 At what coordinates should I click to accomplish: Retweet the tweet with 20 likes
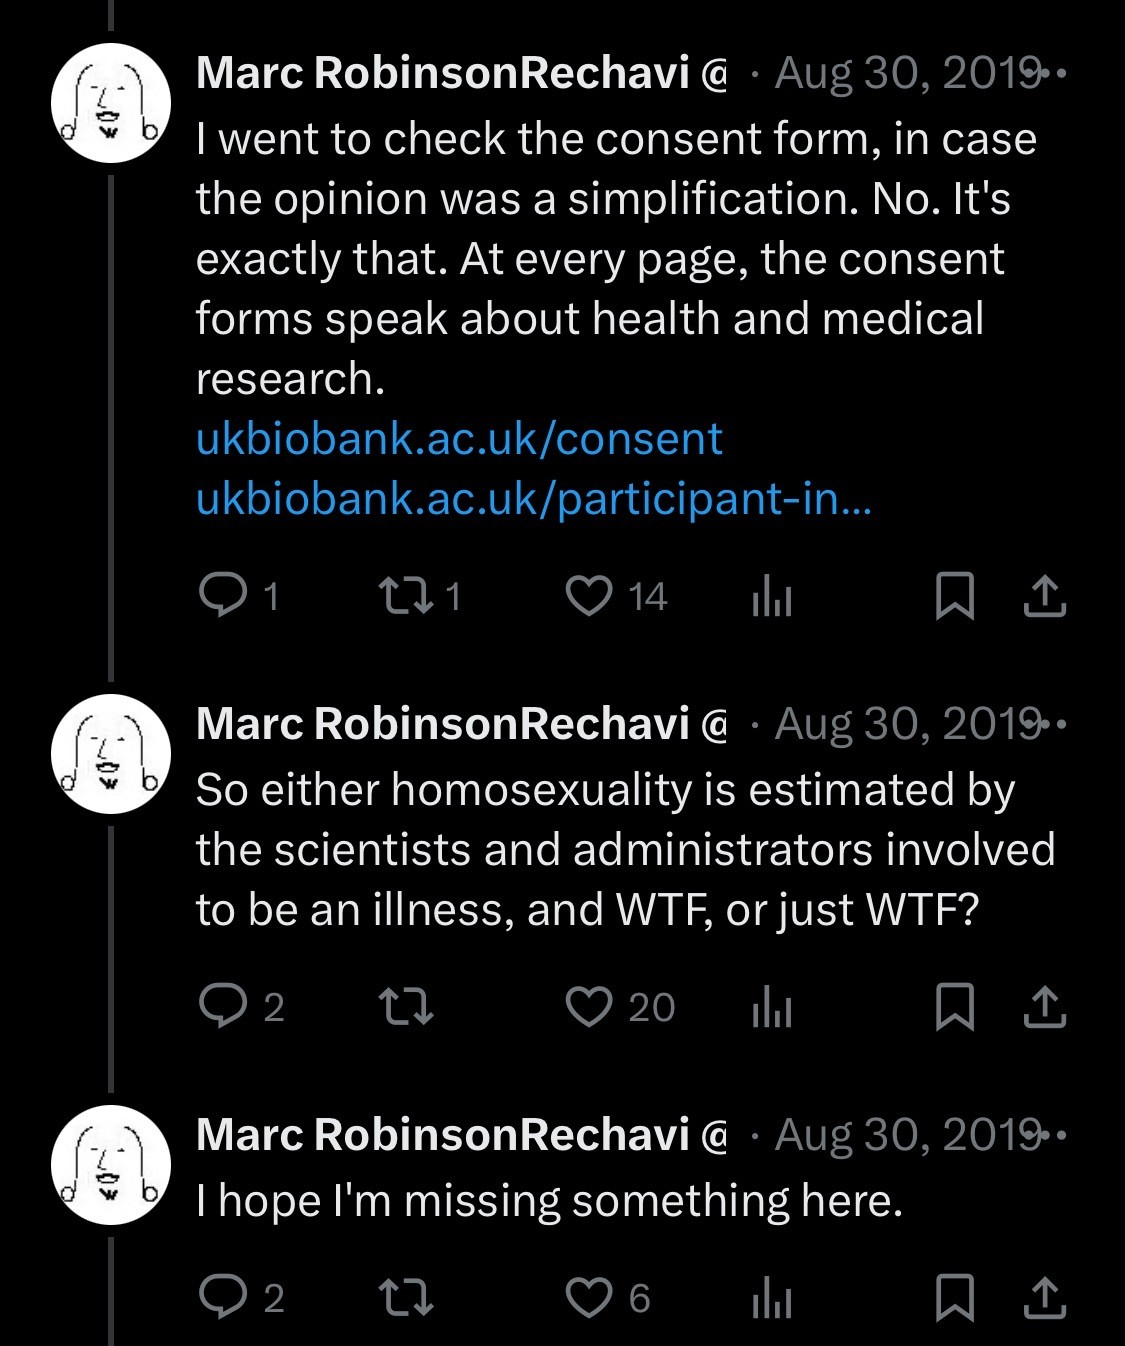point(406,1007)
